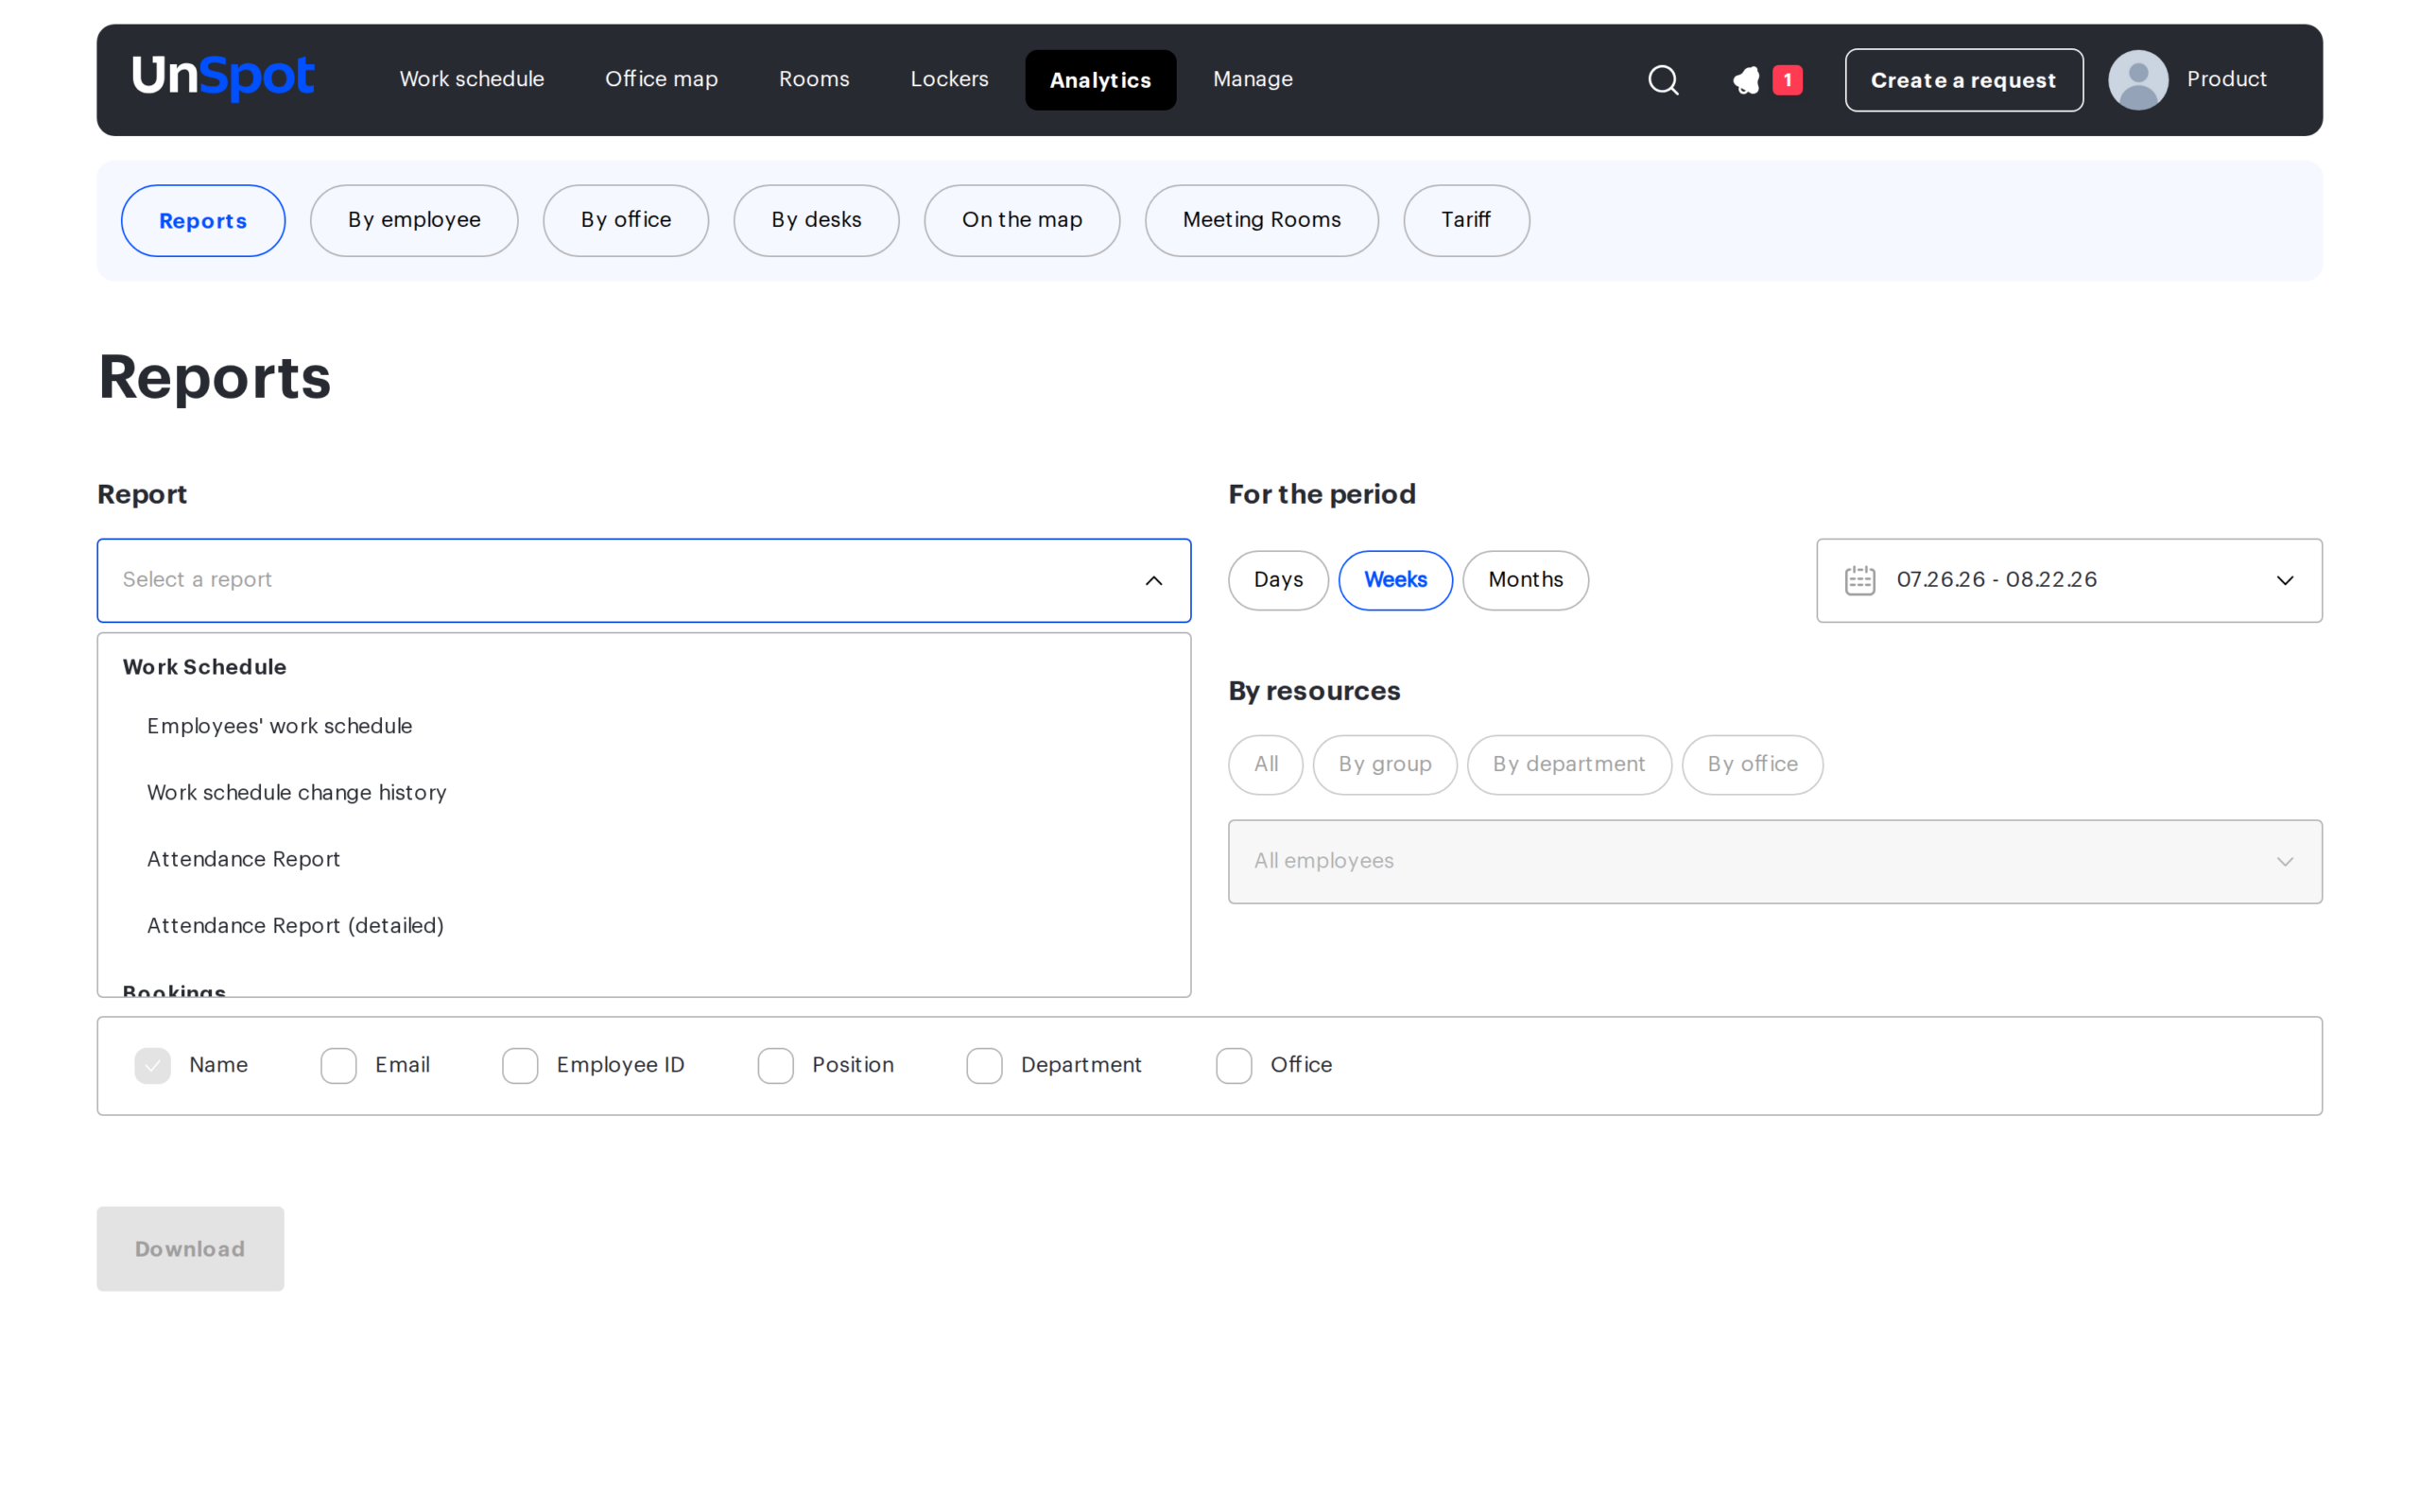Check the Position checkbox
Image resolution: width=2420 pixels, height=1512 pixels.
tap(775, 1065)
